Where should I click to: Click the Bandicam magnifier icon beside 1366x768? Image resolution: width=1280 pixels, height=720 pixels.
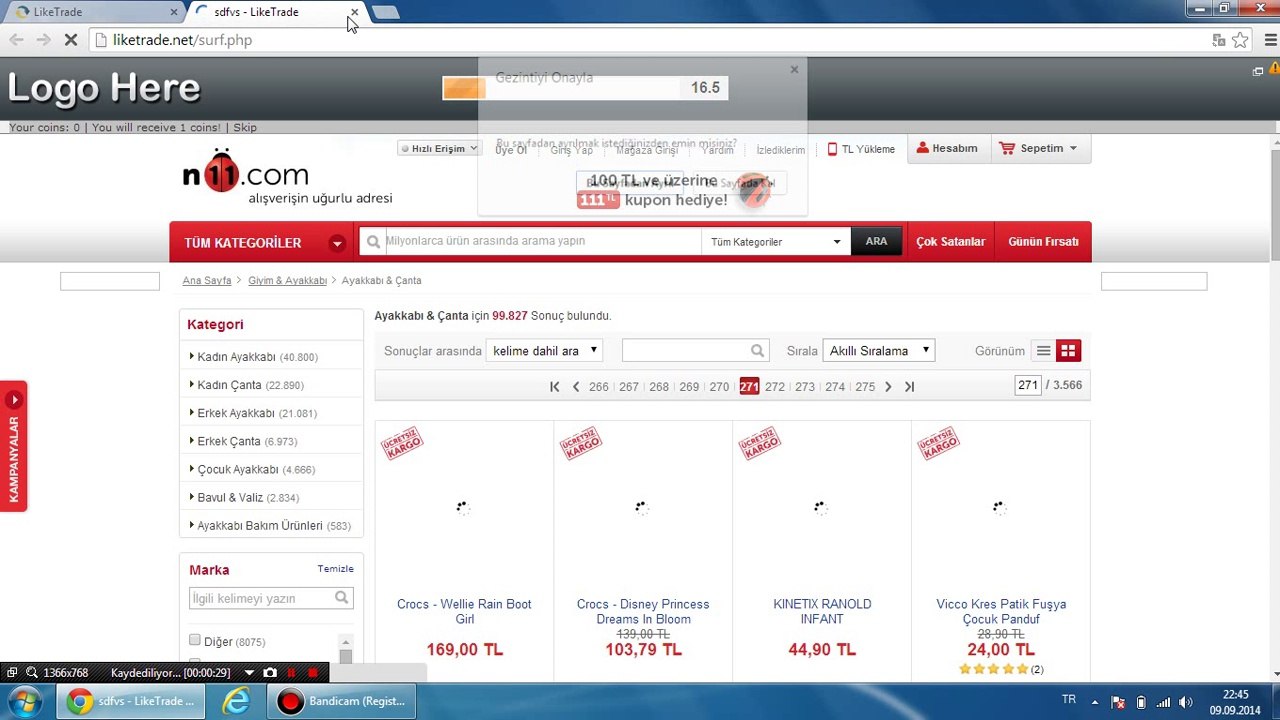(x=32, y=673)
